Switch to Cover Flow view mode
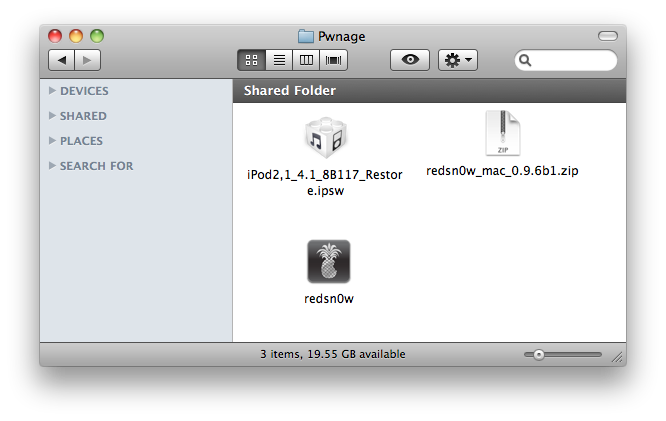 tap(332, 61)
